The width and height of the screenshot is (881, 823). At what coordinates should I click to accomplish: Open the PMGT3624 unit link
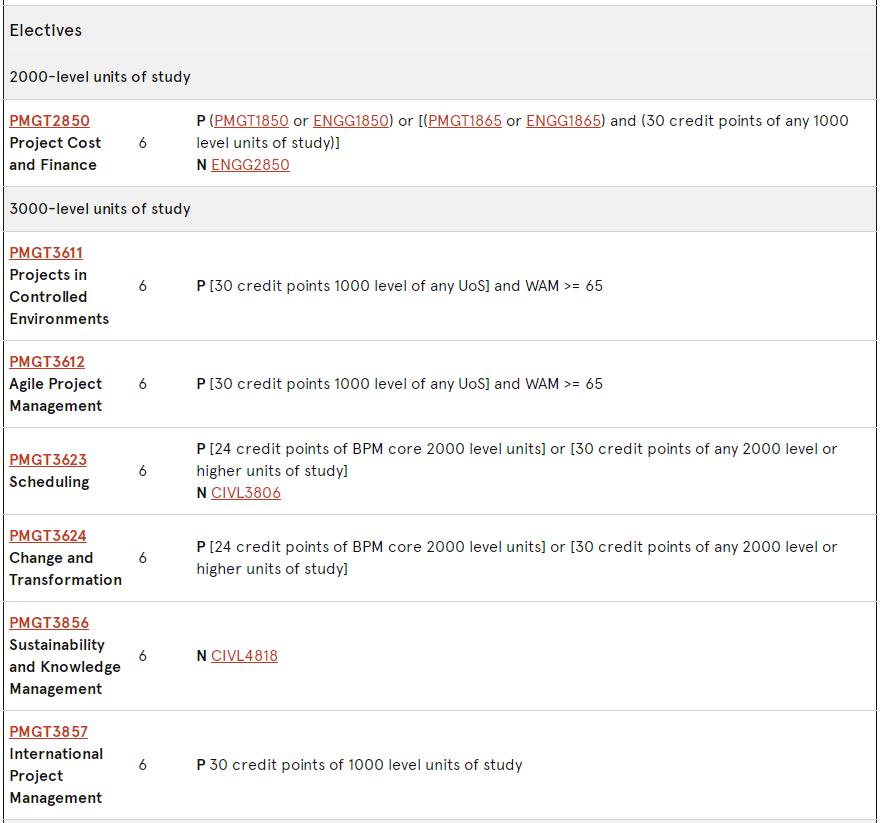point(48,536)
